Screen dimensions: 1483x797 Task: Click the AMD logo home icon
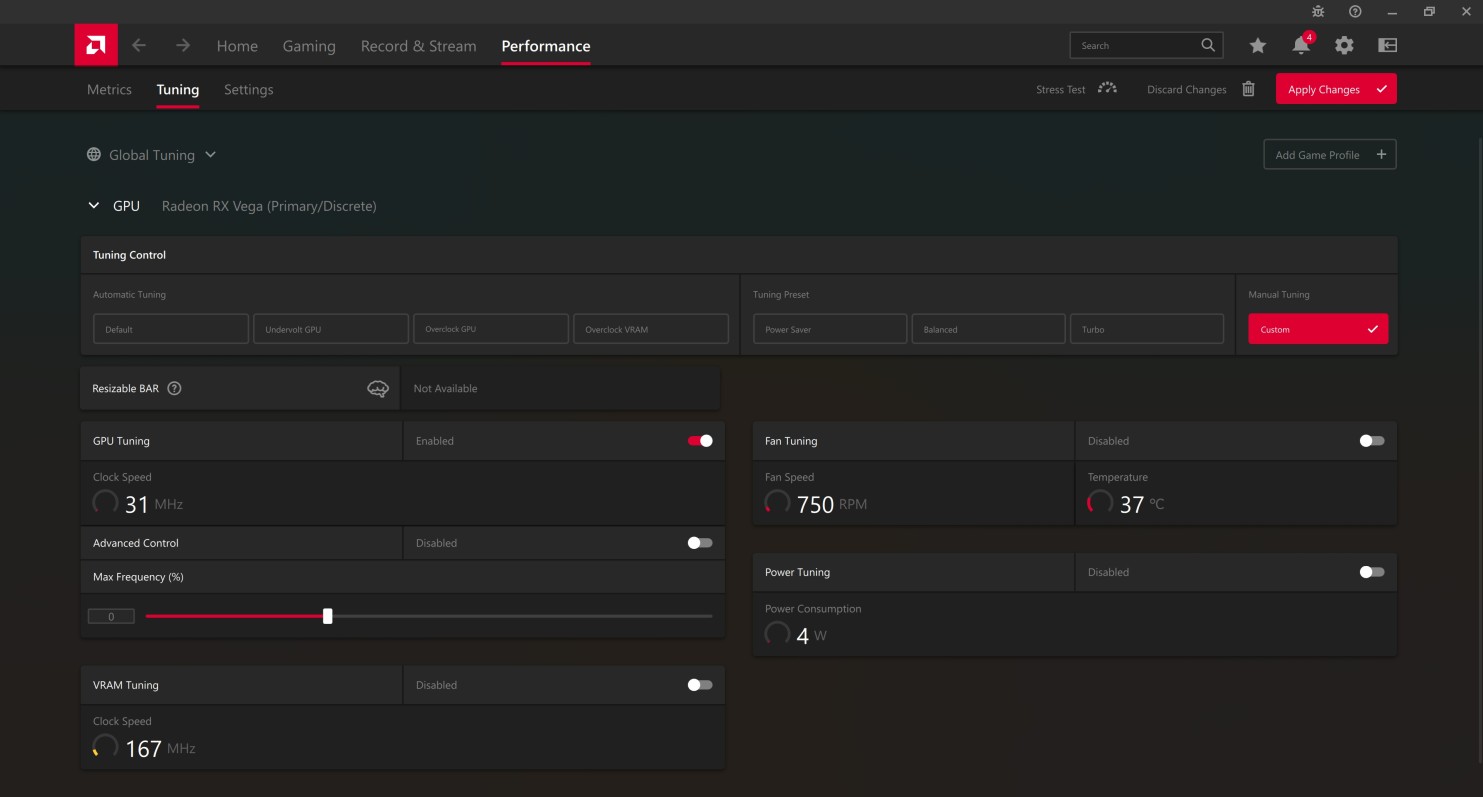tap(95, 45)
